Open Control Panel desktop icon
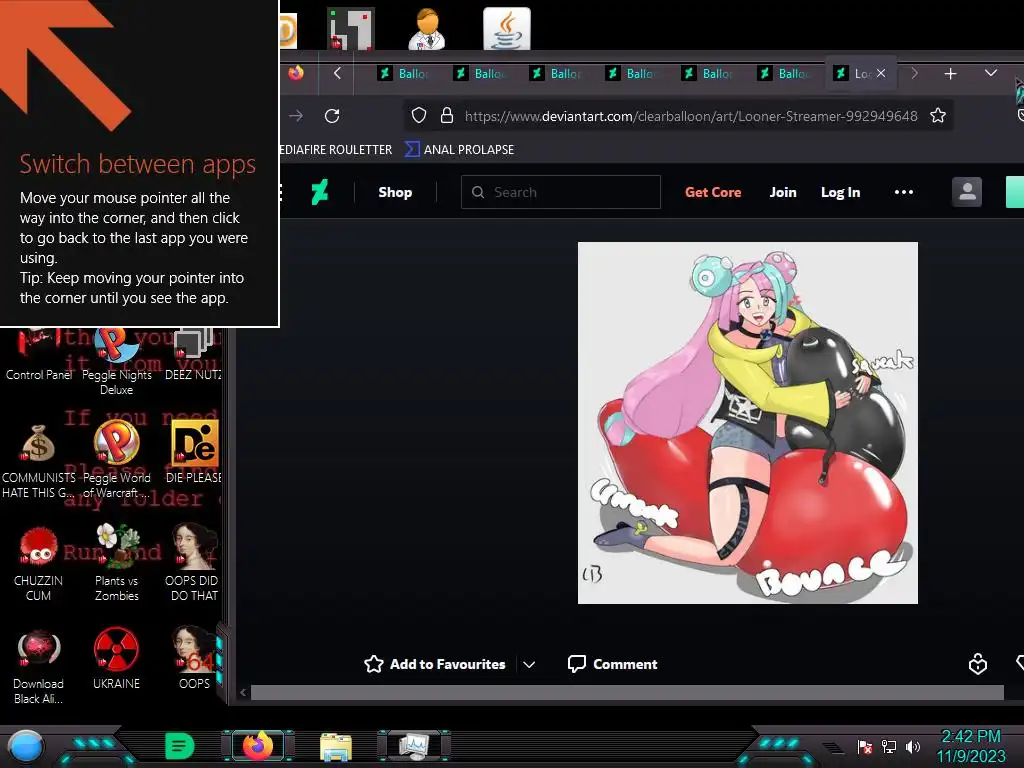 click(x=38, y=356)
